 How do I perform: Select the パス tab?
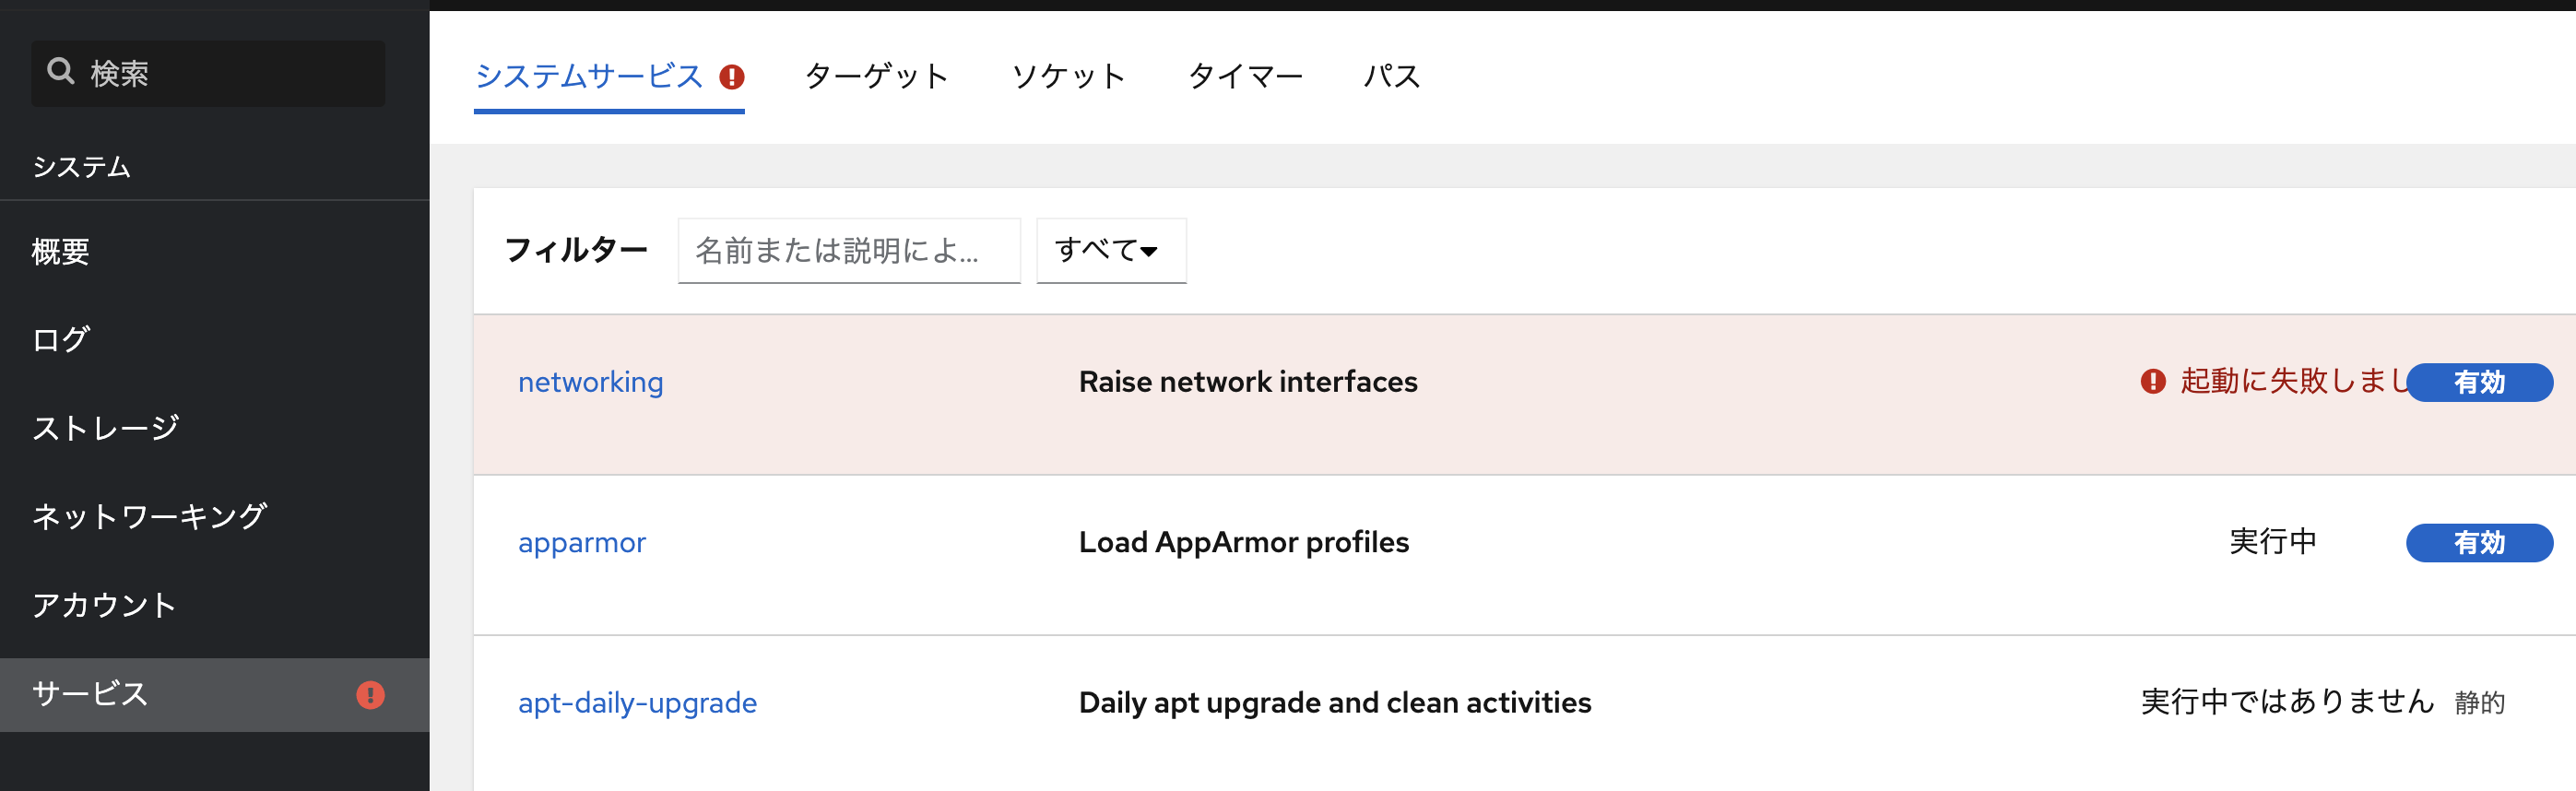(x=1392, y=76)
